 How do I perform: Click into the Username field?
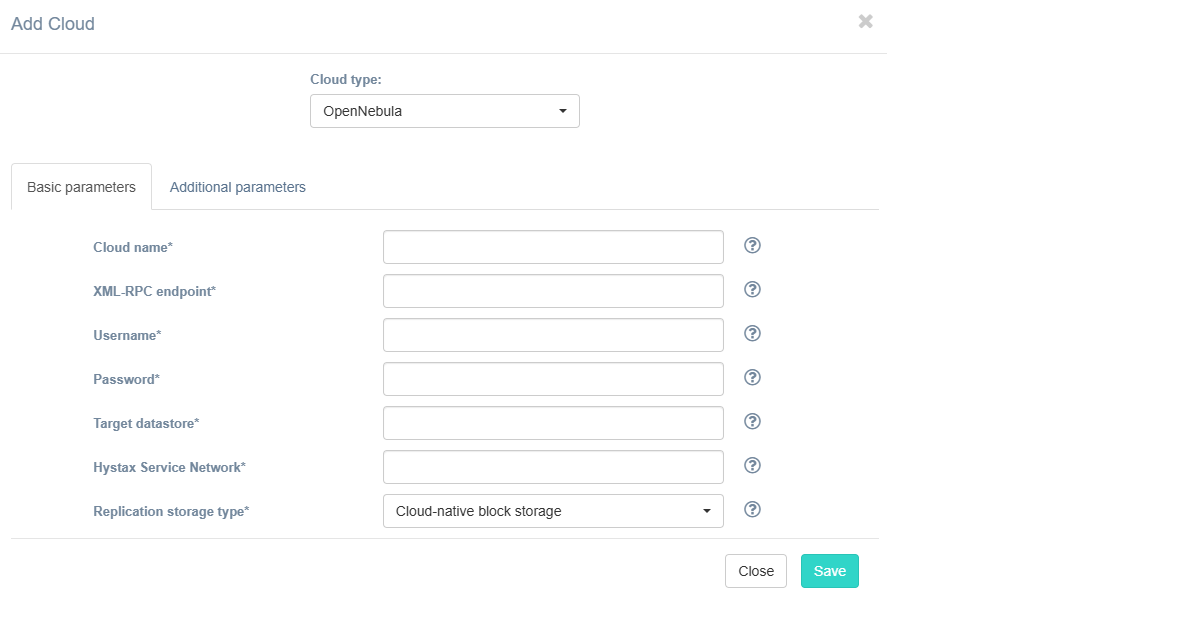pos(552,335)
